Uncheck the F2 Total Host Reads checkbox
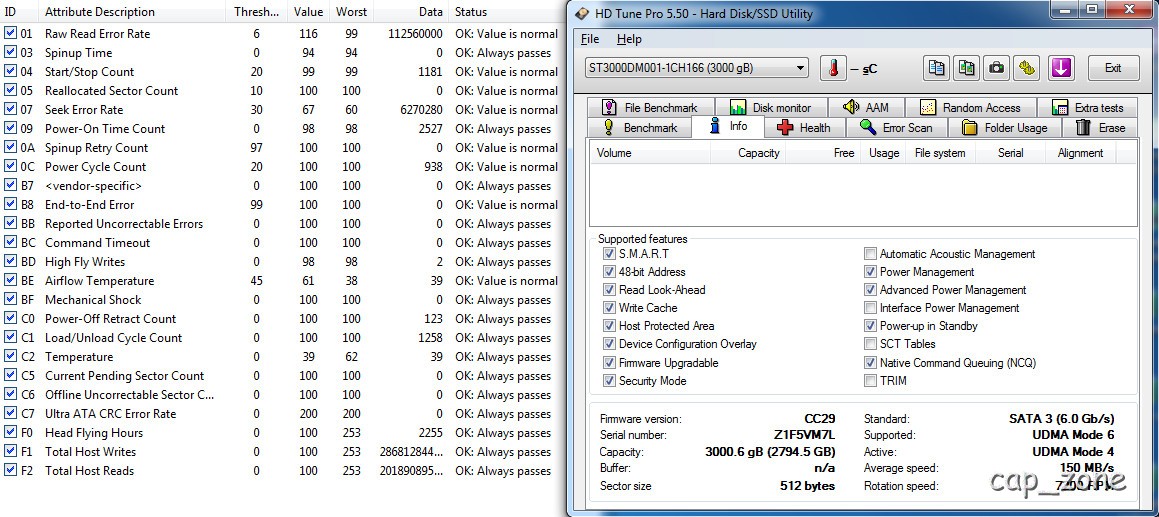Screen dimensions: 1159x517 tap(10, 470)
